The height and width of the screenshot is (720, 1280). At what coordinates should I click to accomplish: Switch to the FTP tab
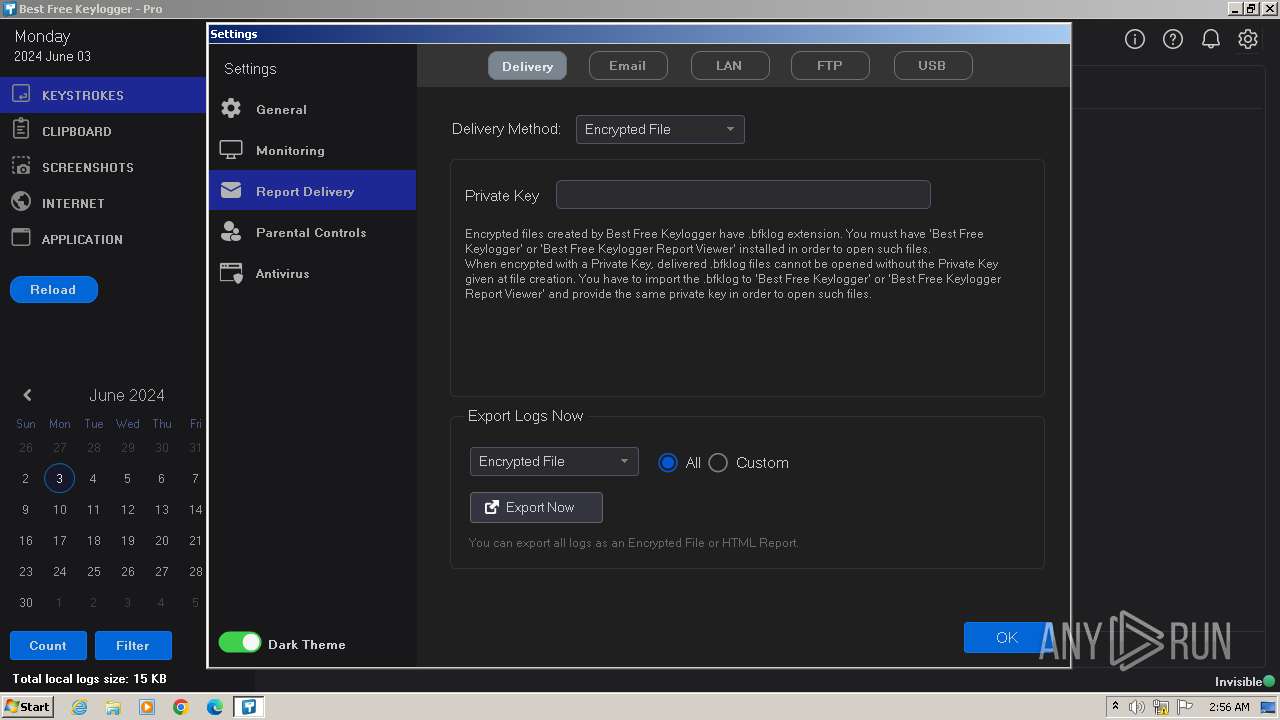(829, 66)
